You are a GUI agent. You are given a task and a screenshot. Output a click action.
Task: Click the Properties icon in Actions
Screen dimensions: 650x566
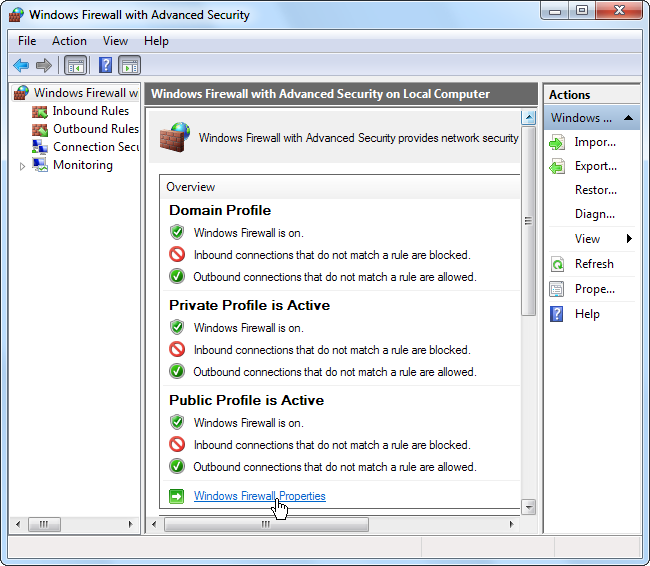pyautogui.click(x=557, y=289)
